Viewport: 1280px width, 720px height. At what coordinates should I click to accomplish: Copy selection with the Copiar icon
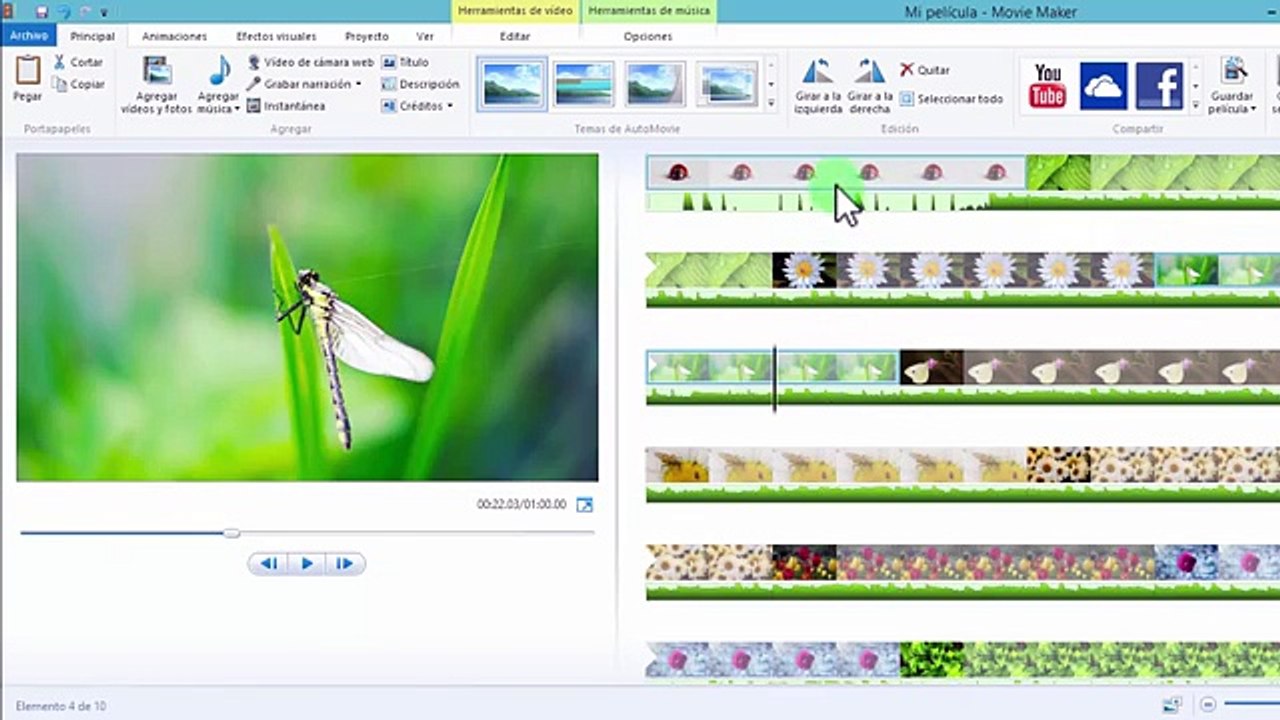coord(78,84)
